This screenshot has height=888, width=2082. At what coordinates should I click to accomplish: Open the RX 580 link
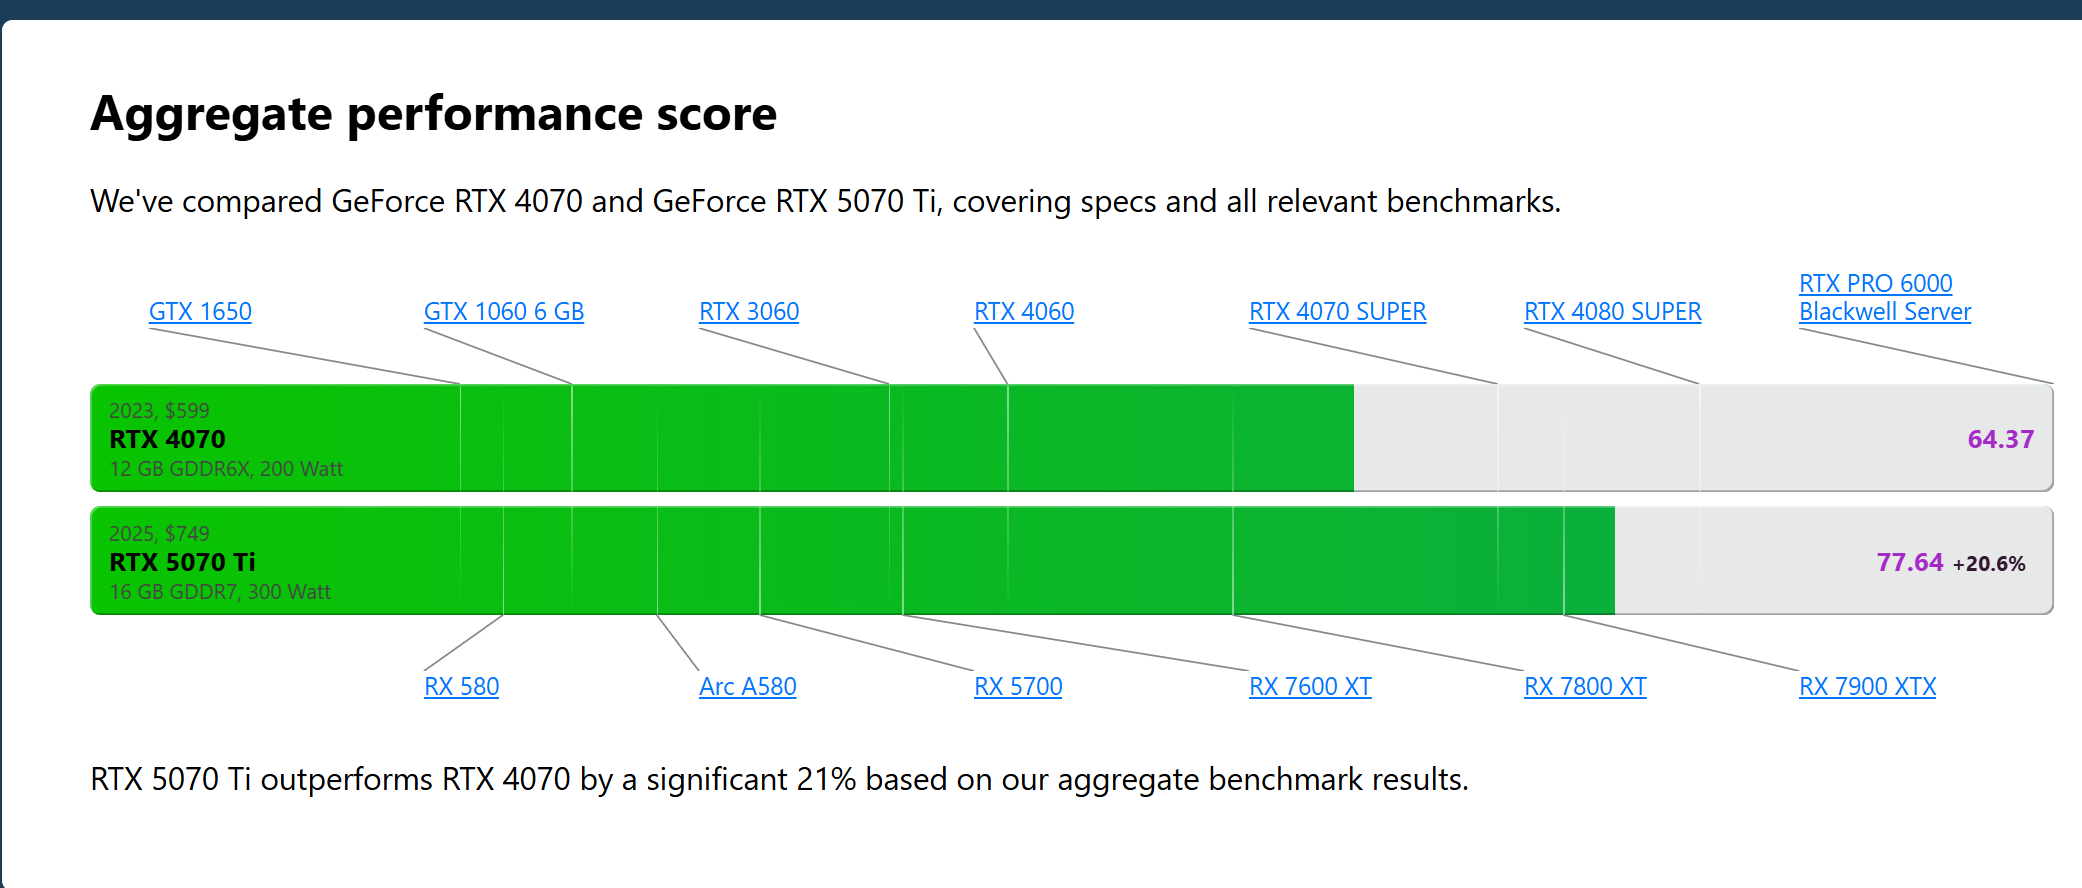(461, 687)
